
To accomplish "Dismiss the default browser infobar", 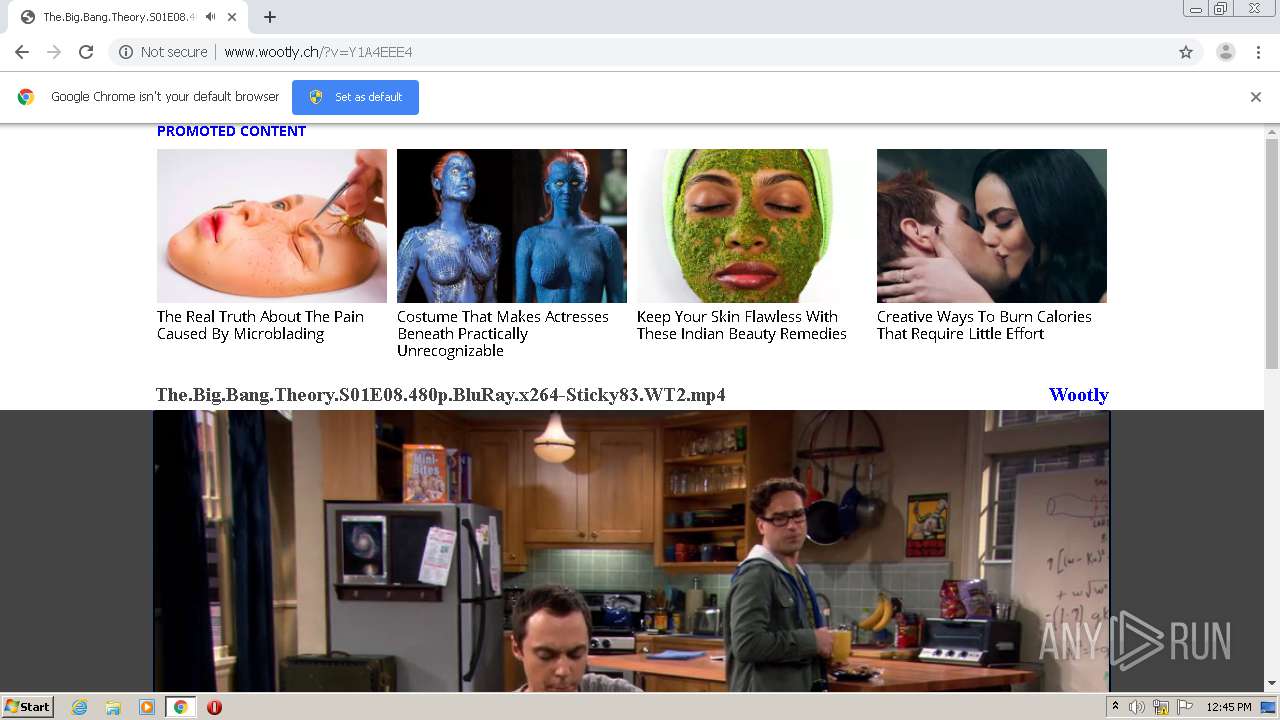I will pyautogui.click(x=1256, y=97).
